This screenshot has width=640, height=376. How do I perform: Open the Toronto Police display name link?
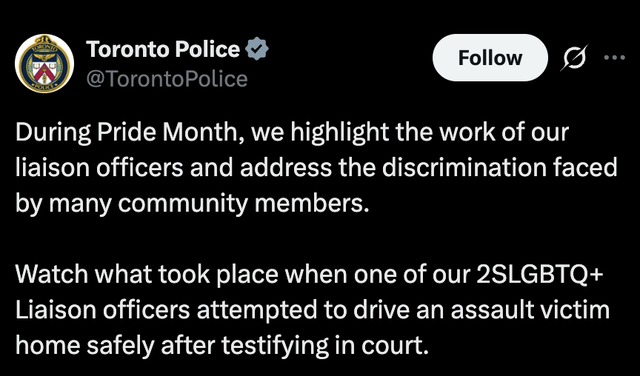[x=163, y=49]
